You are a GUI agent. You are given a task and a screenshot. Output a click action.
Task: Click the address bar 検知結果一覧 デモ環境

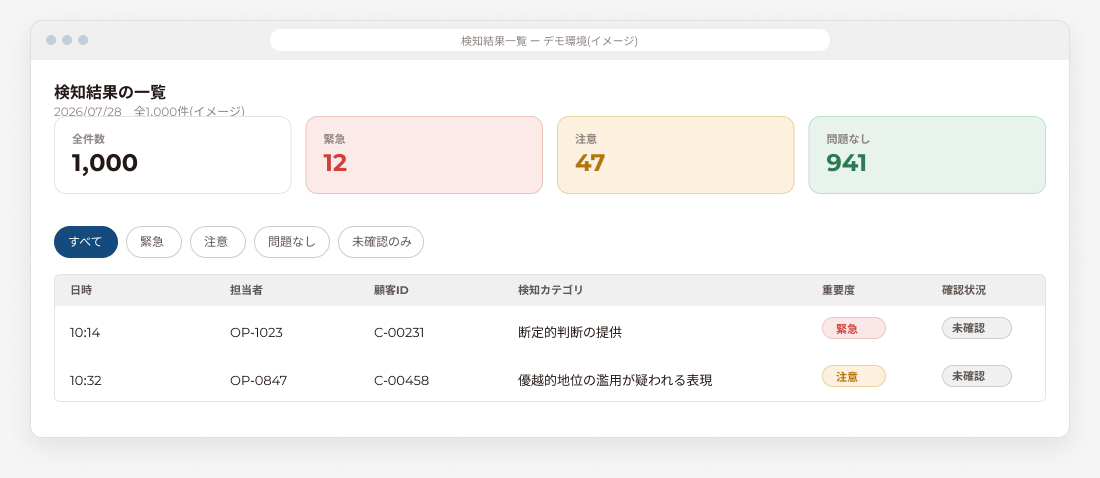[550, 41]
